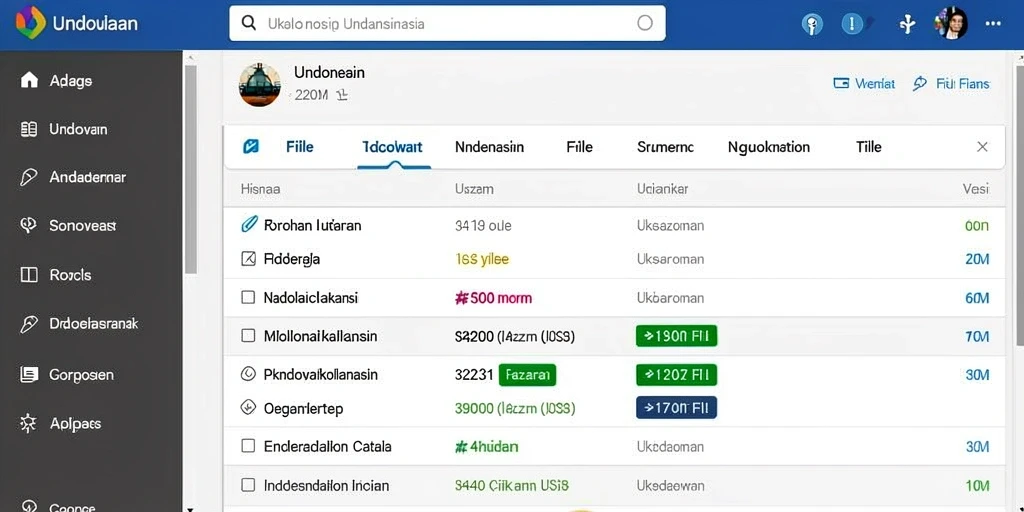Click the Andadernar pen icon
This screenshot has height=512, width=1024.
(29, 177)
